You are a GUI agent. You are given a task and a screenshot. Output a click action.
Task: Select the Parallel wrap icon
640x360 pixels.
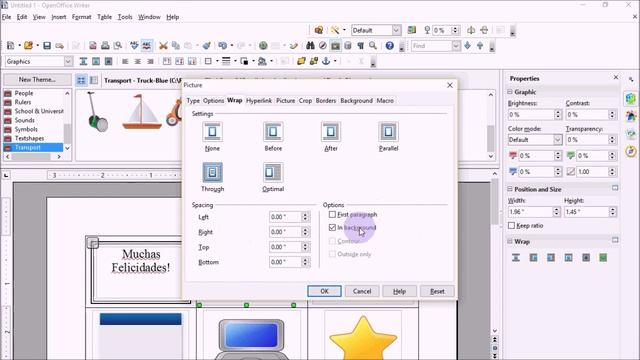tap(388, 132)
